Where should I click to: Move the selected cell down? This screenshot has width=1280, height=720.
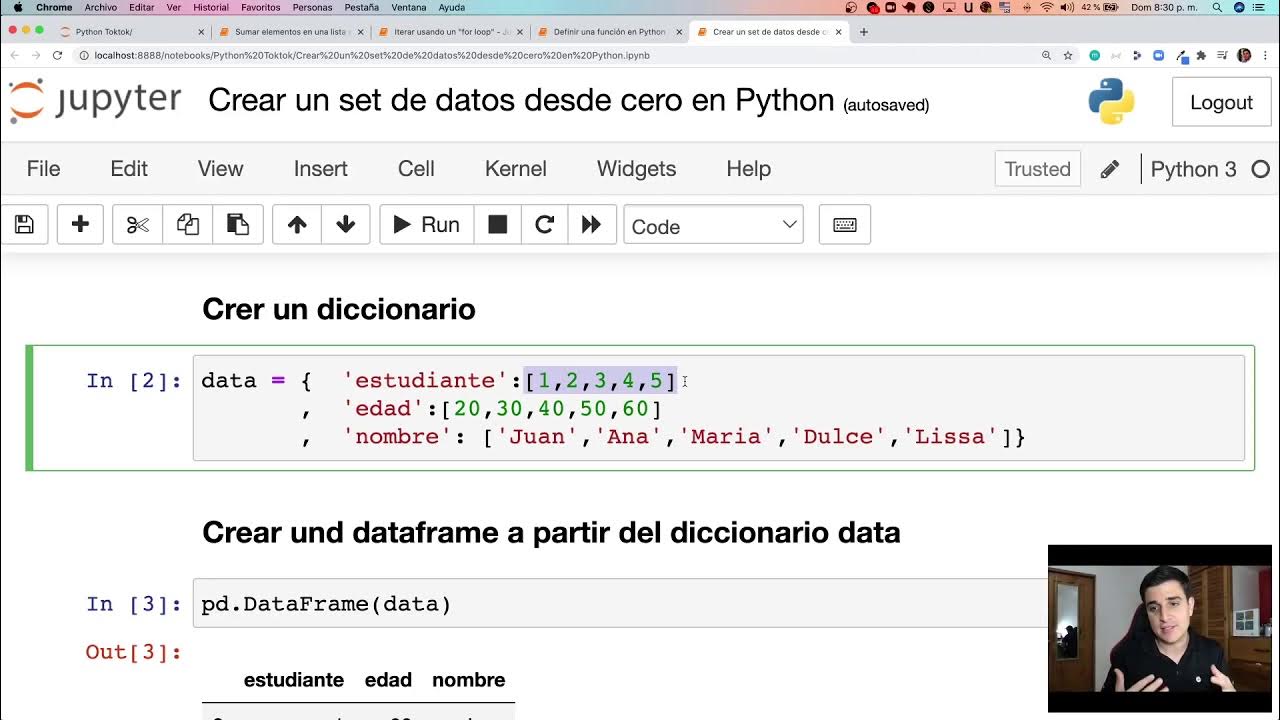pyautogui.click(x=346, y=225)
